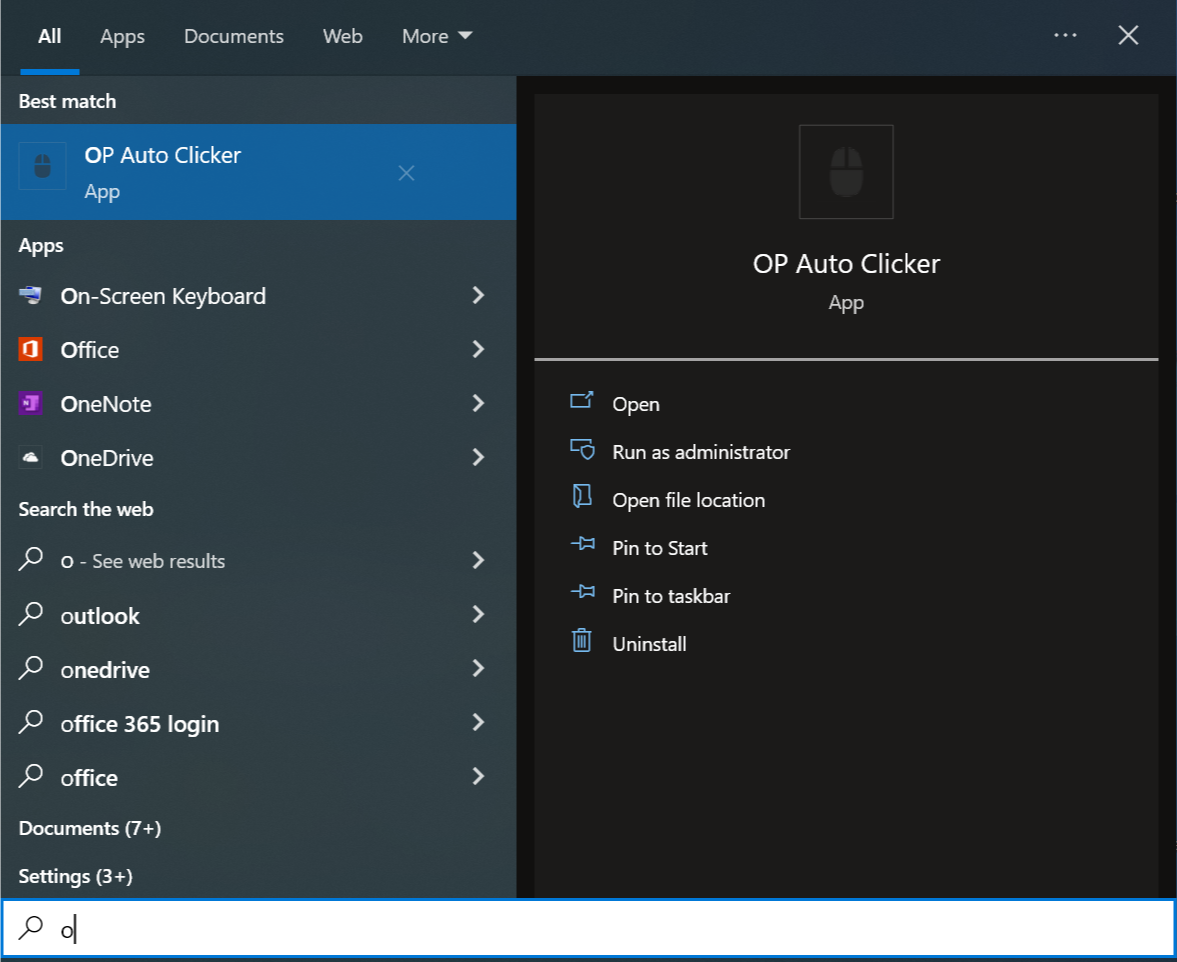The width and height of the screenshot is (1177, 962).
Task: Click the OP Auto Clicker mouse icon preview
Action: [x=845, y=171]
